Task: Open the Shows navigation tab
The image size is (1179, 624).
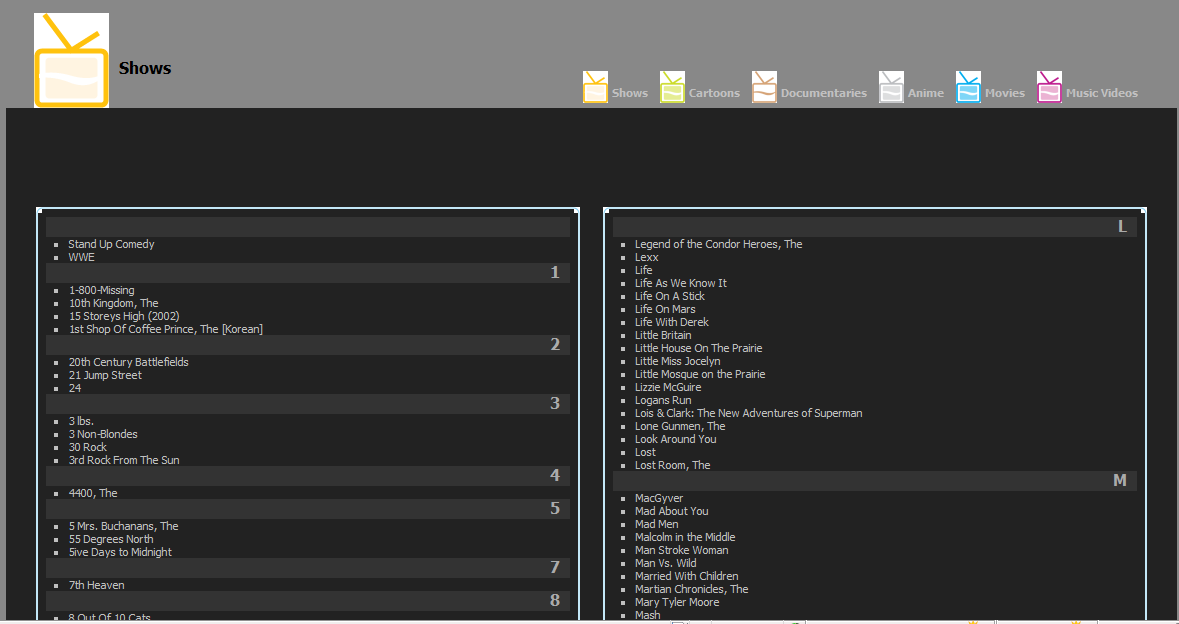Action: pyautogui.click(x=629, y=93)
